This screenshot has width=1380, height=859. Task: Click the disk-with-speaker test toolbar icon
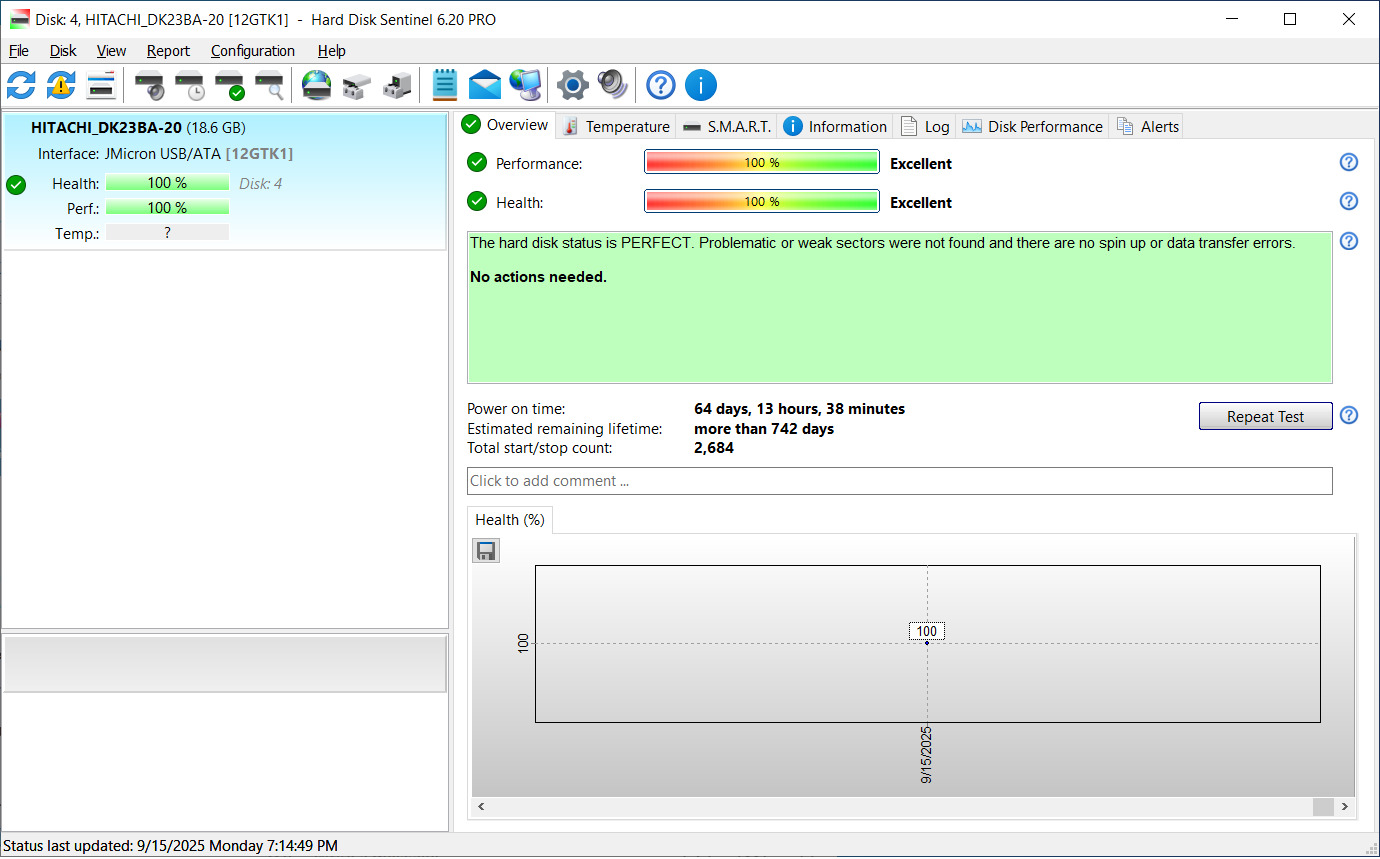coord(150,85)
